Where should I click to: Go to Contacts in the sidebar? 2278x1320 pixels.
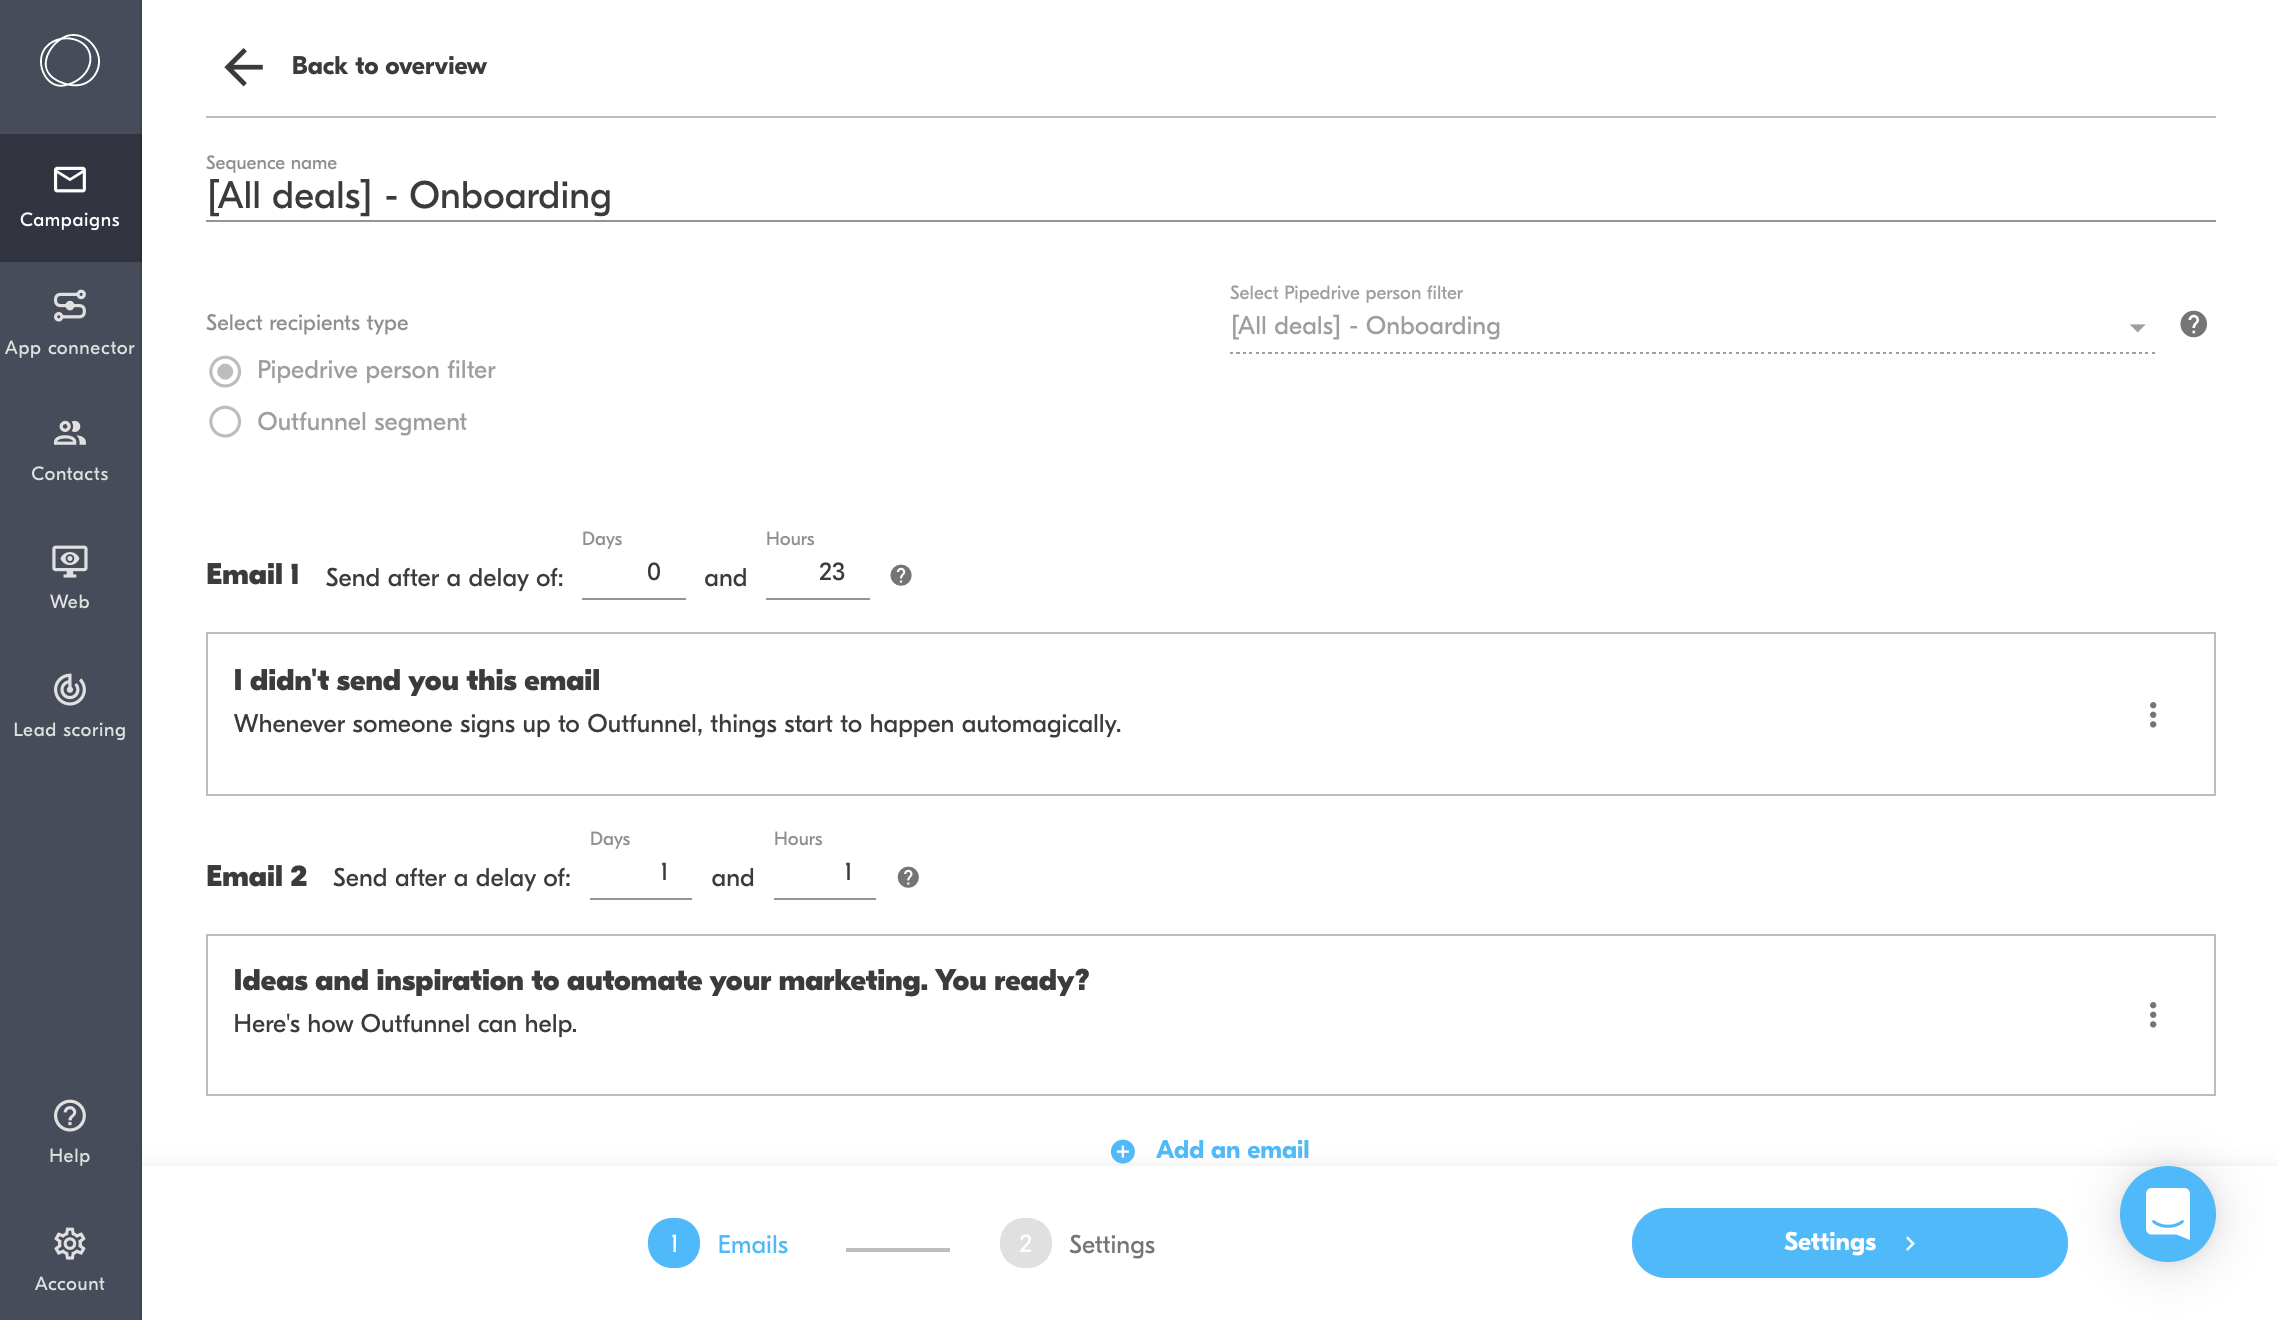tap(70, 451)
